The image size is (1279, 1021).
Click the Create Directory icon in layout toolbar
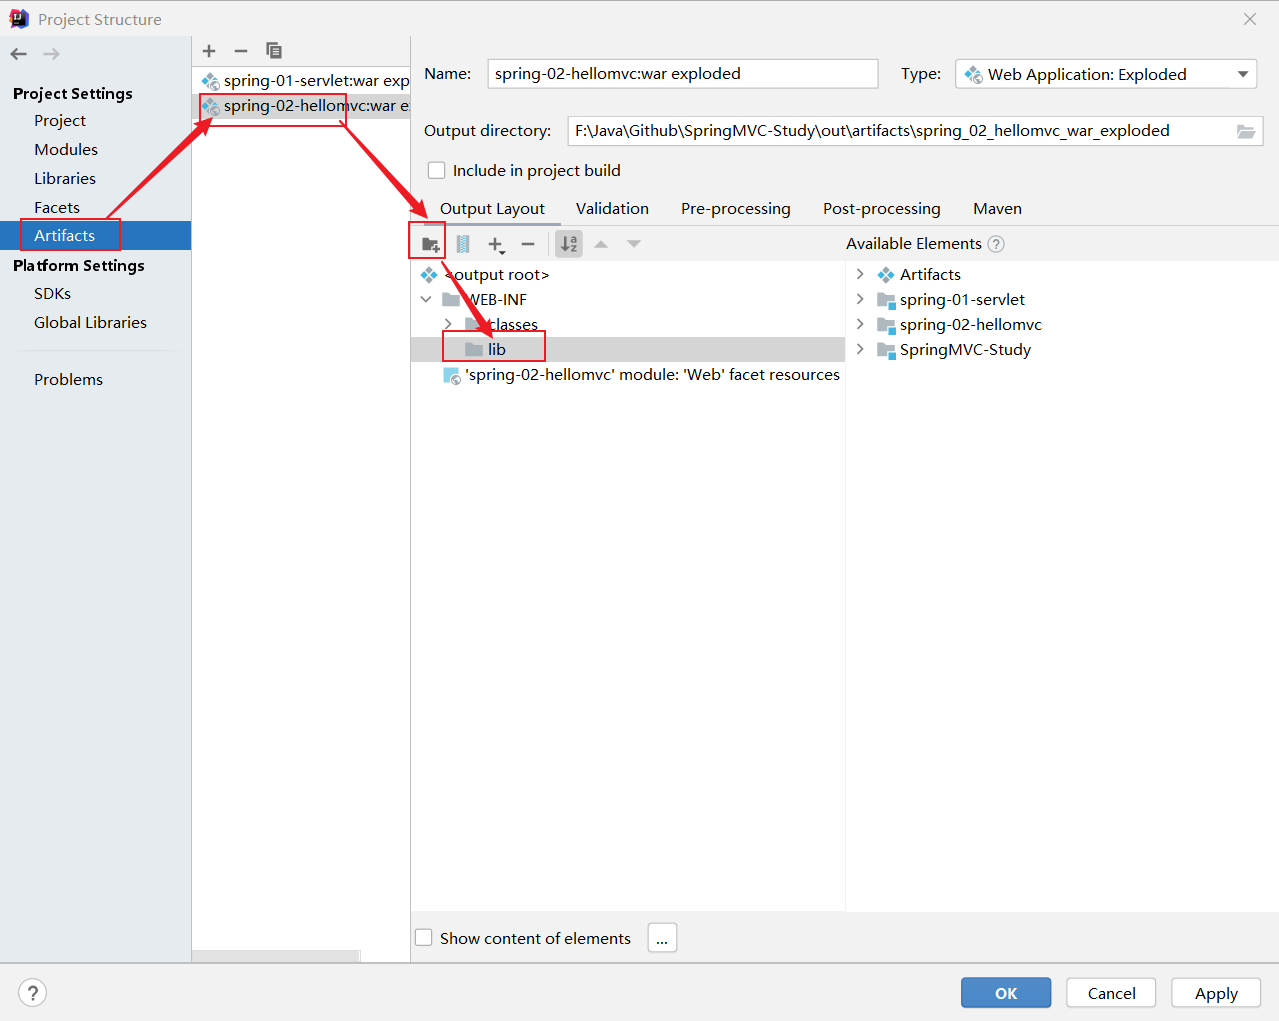point(430,244)
